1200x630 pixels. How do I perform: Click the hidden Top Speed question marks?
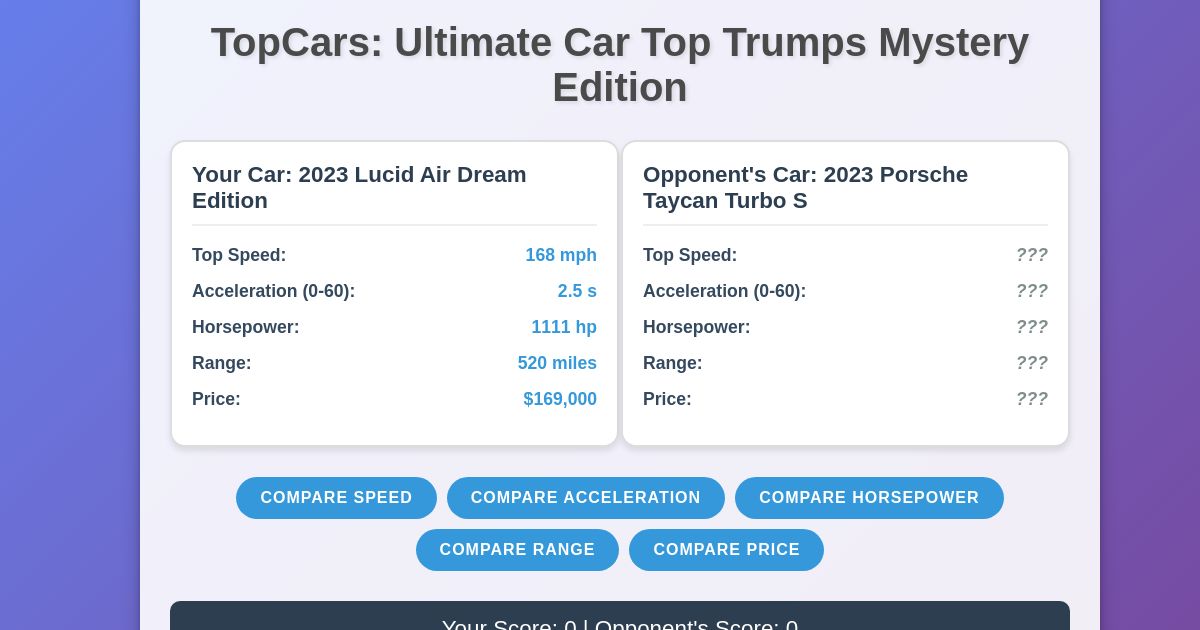[1032, 255]
